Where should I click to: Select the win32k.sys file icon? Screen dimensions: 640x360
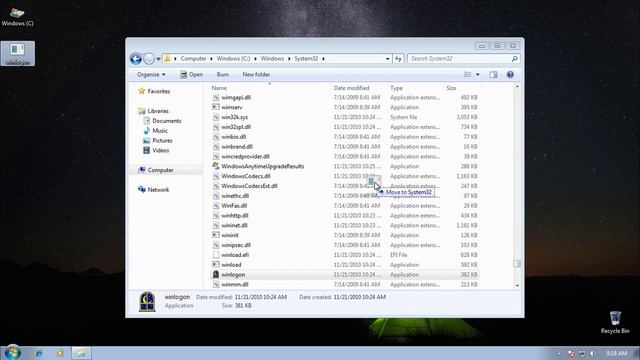point(216,117)
